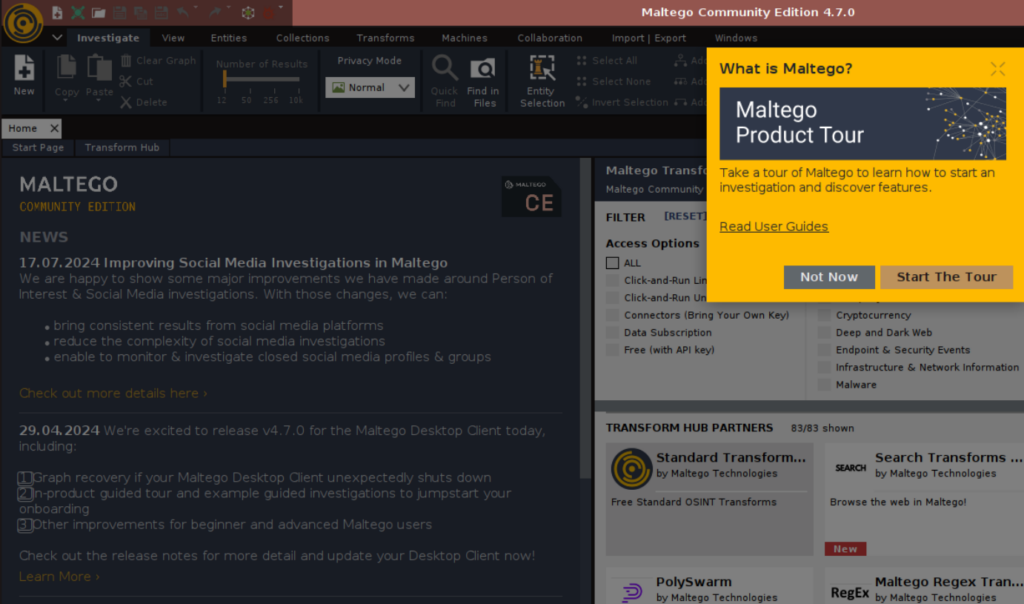Click the PolySwarm hub item logo

coord(631,592)
